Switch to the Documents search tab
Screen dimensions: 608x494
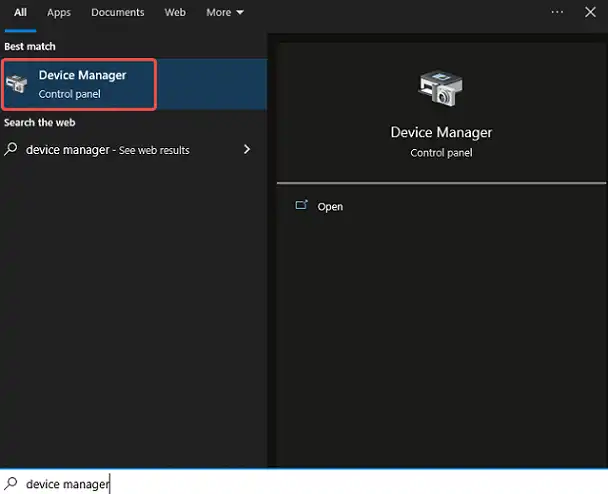point(117,12)
